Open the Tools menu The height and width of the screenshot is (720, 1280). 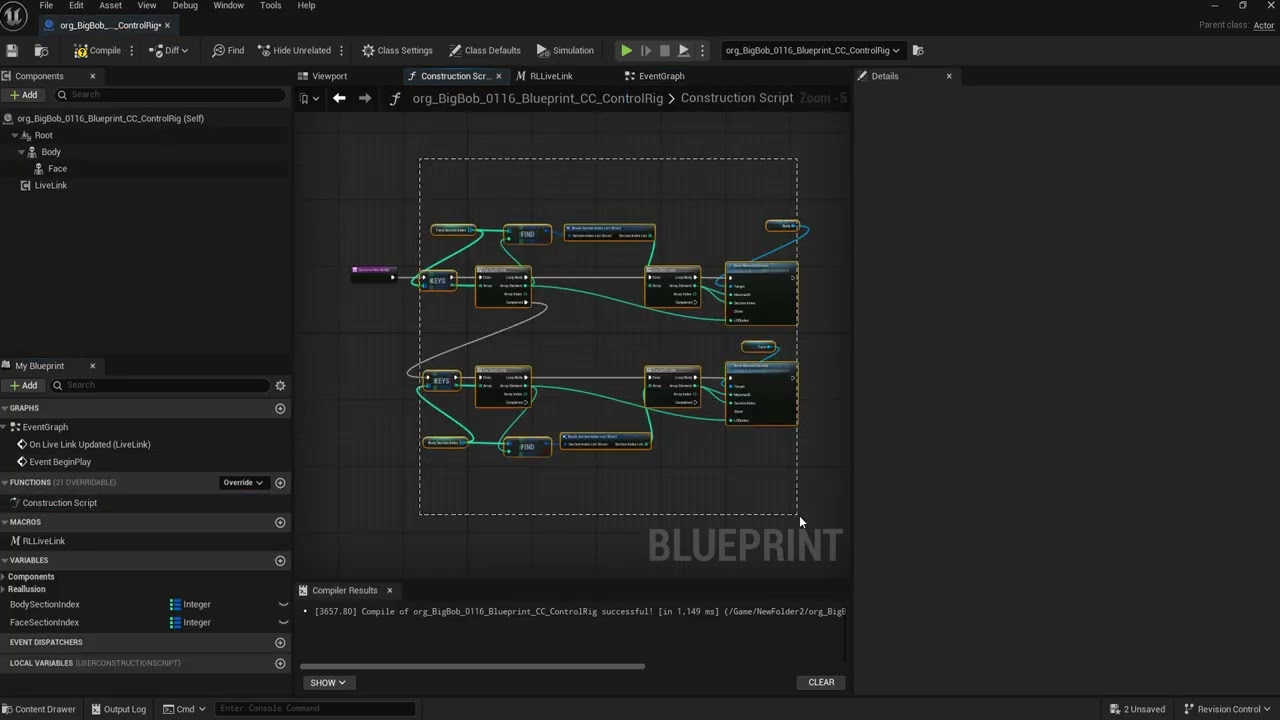(x=270, y=6)
